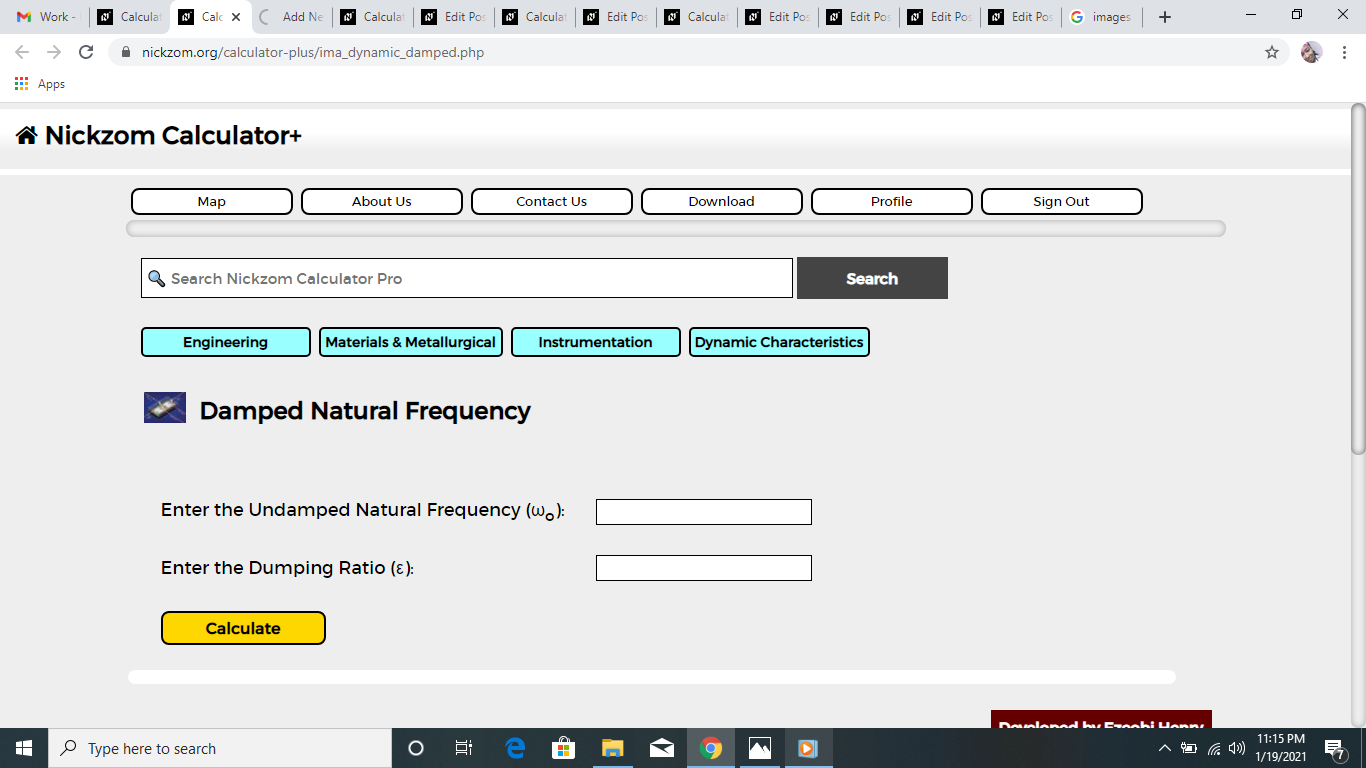Focus the Search Nickzom Calculator Pro field

[x=467, y=278]
